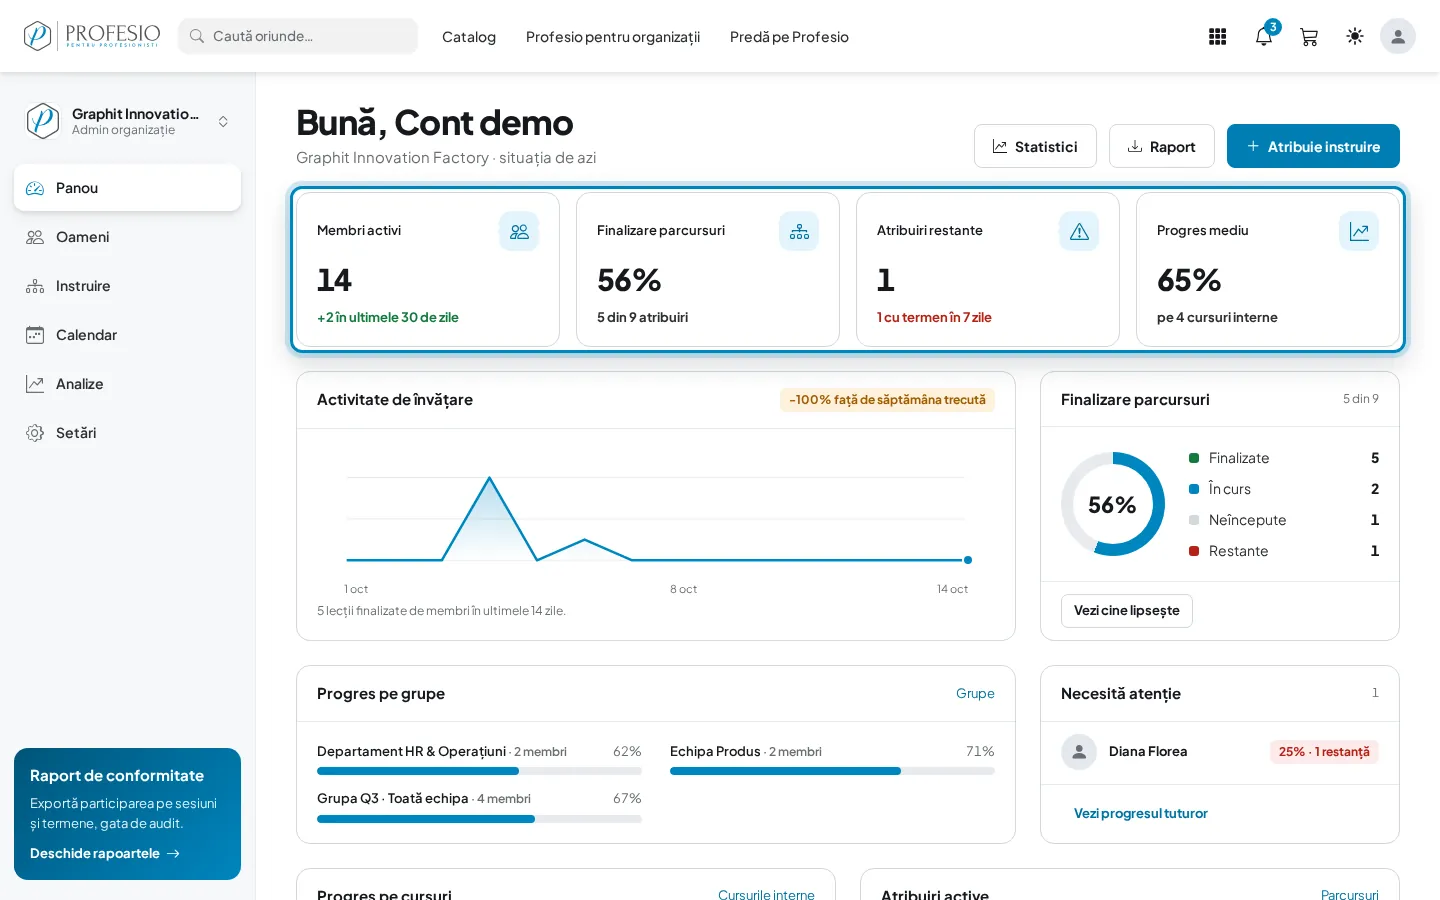Image resolution: width=1440 pixels, height=900 pixels.
Task: Open Profesio pentru organizații
Action: [x=613, y=37]
